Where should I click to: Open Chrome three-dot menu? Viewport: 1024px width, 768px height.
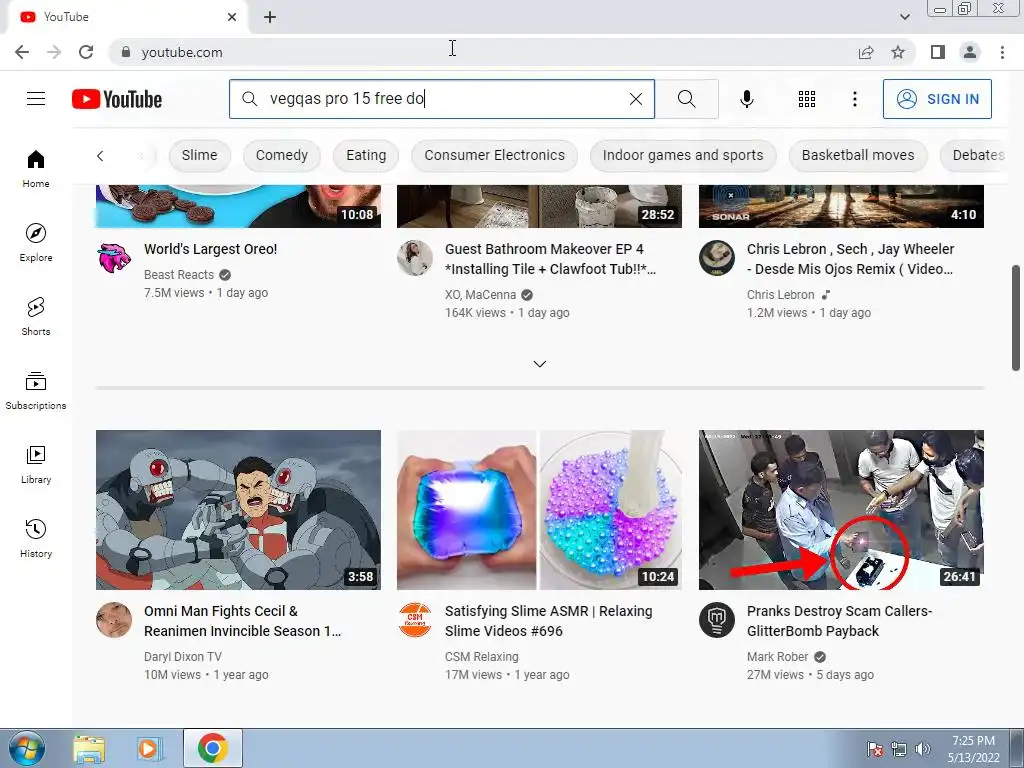(x=1002, y=52)
